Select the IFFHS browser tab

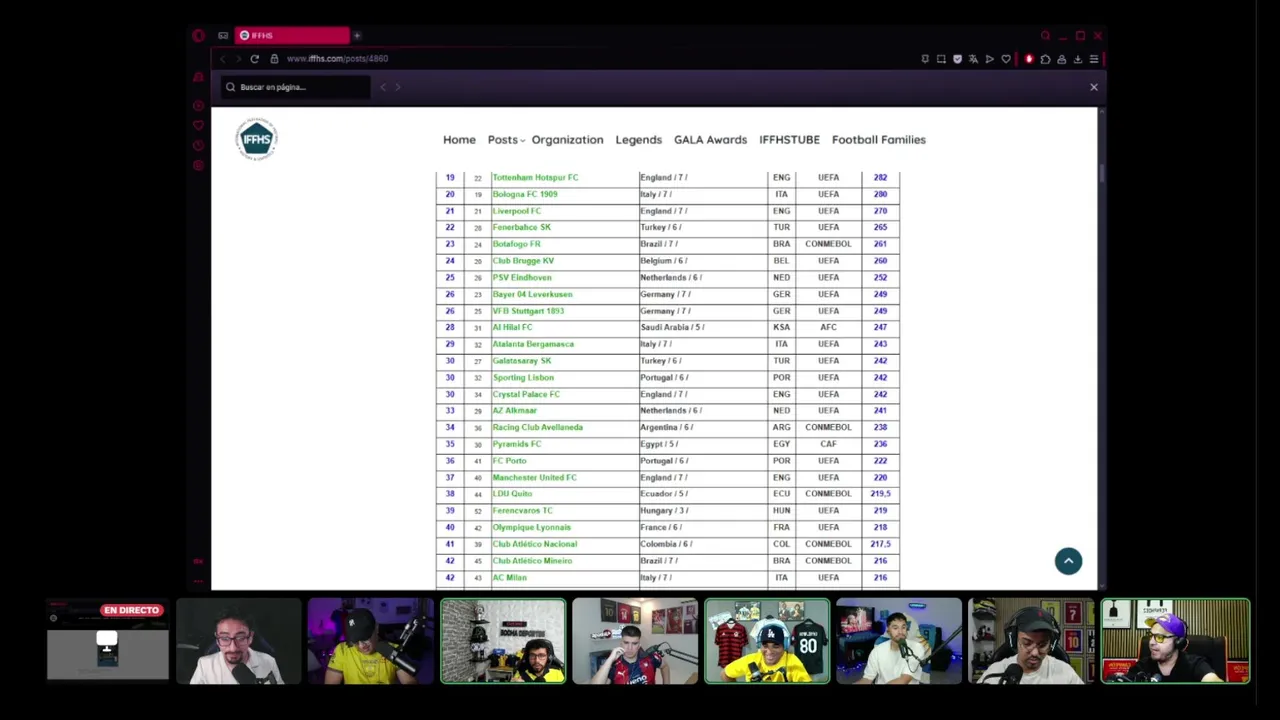(x=292, y=35)
